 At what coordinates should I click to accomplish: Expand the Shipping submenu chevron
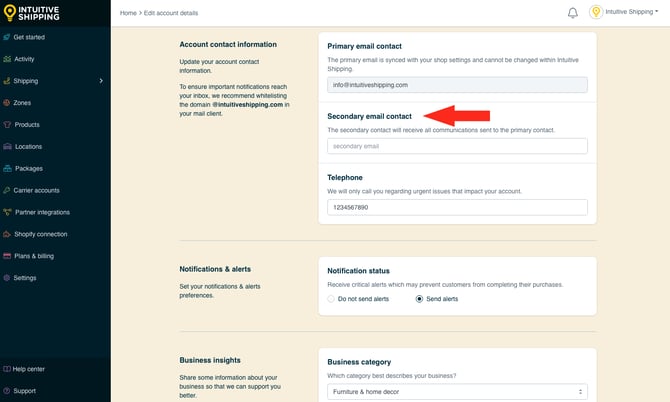pyautogui.click(x=101, y=81)
